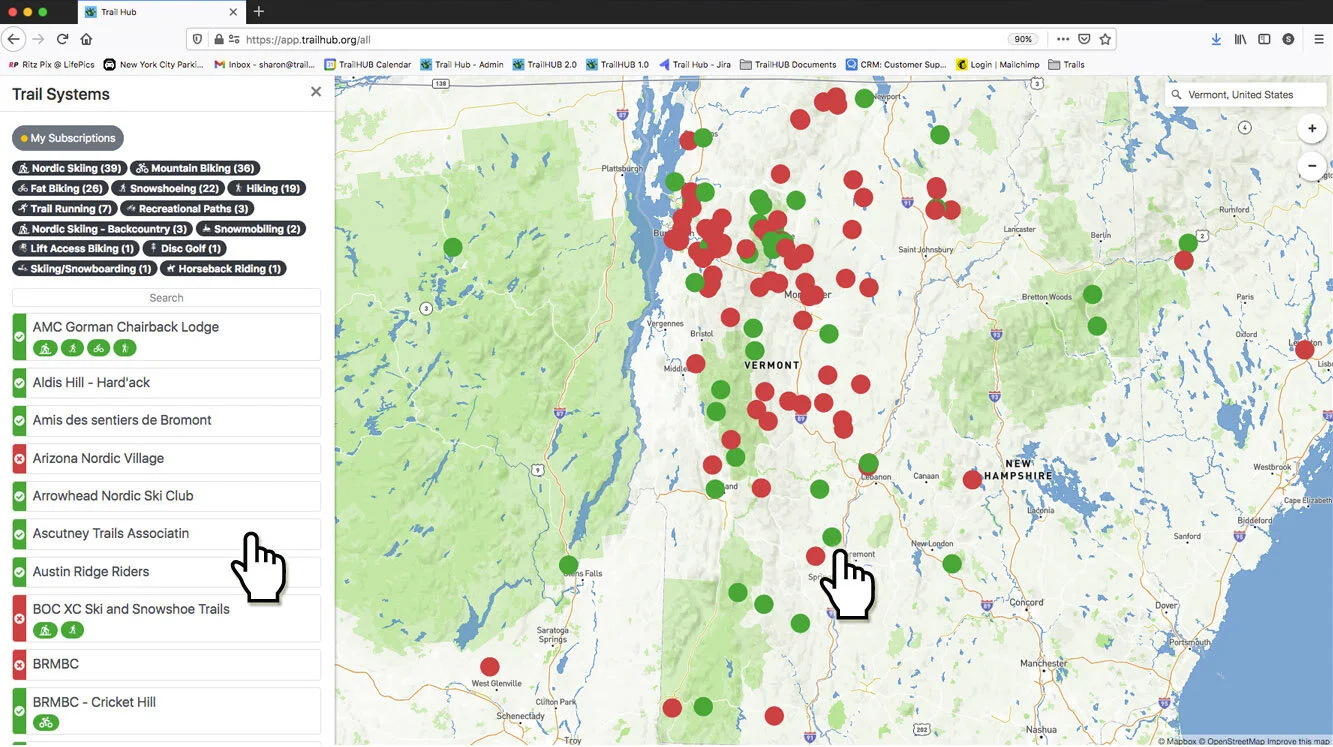Viewport: 1333px width, 747px height.
Task: Open the Trail Hub - Admin bookmark
Action: click(462, 64)
